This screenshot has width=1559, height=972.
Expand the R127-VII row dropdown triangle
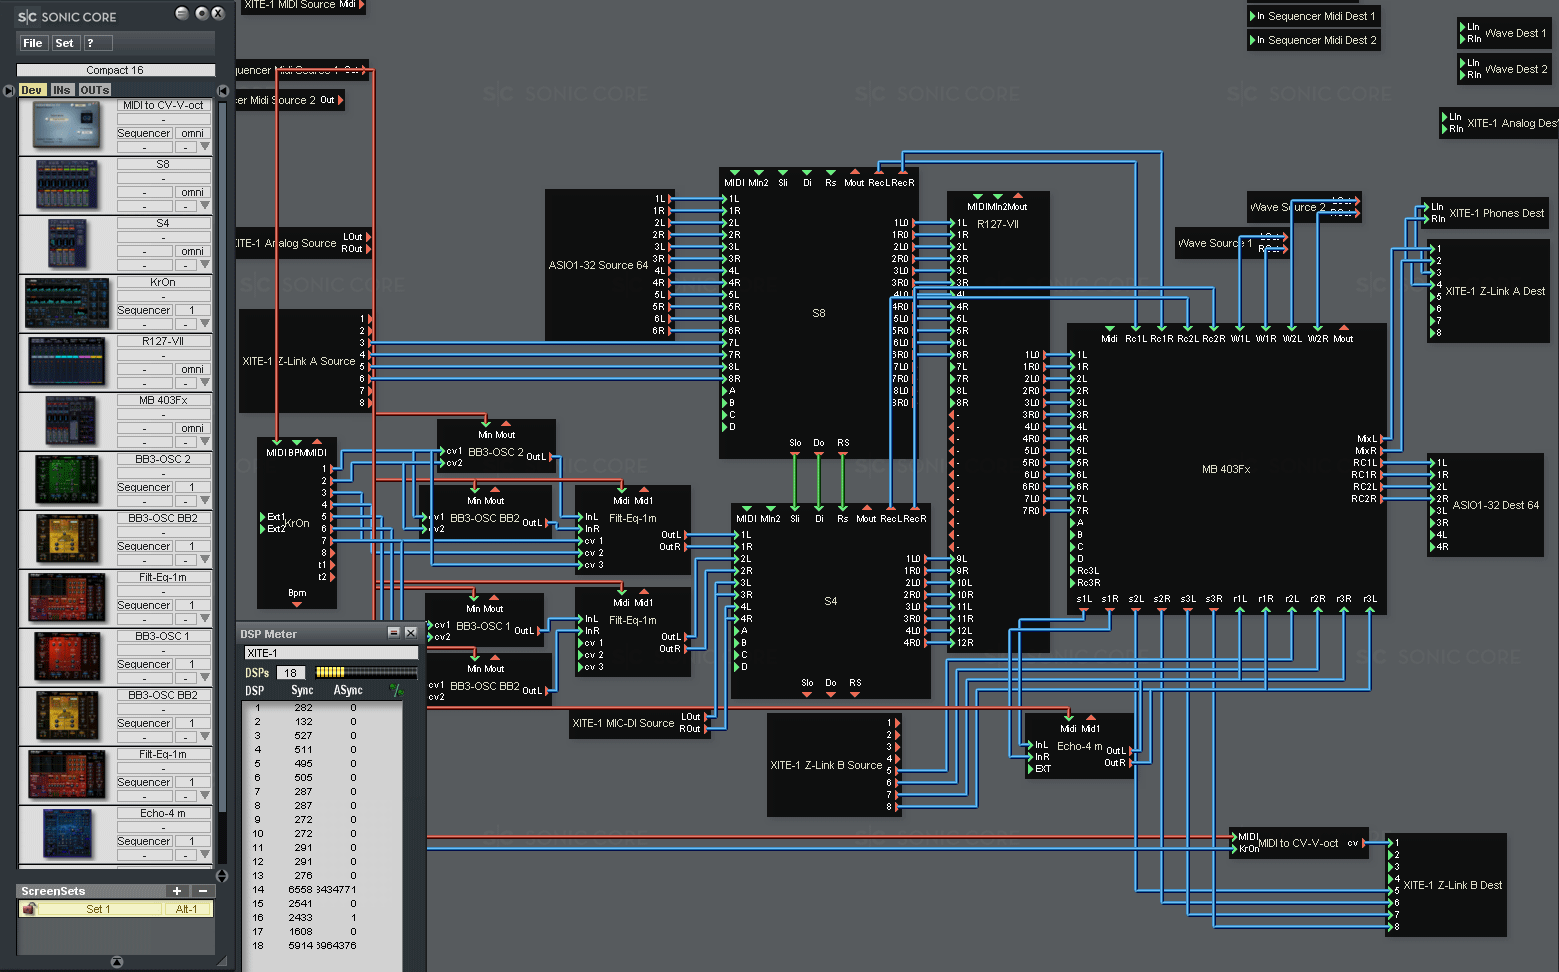[x=205, y=383]
